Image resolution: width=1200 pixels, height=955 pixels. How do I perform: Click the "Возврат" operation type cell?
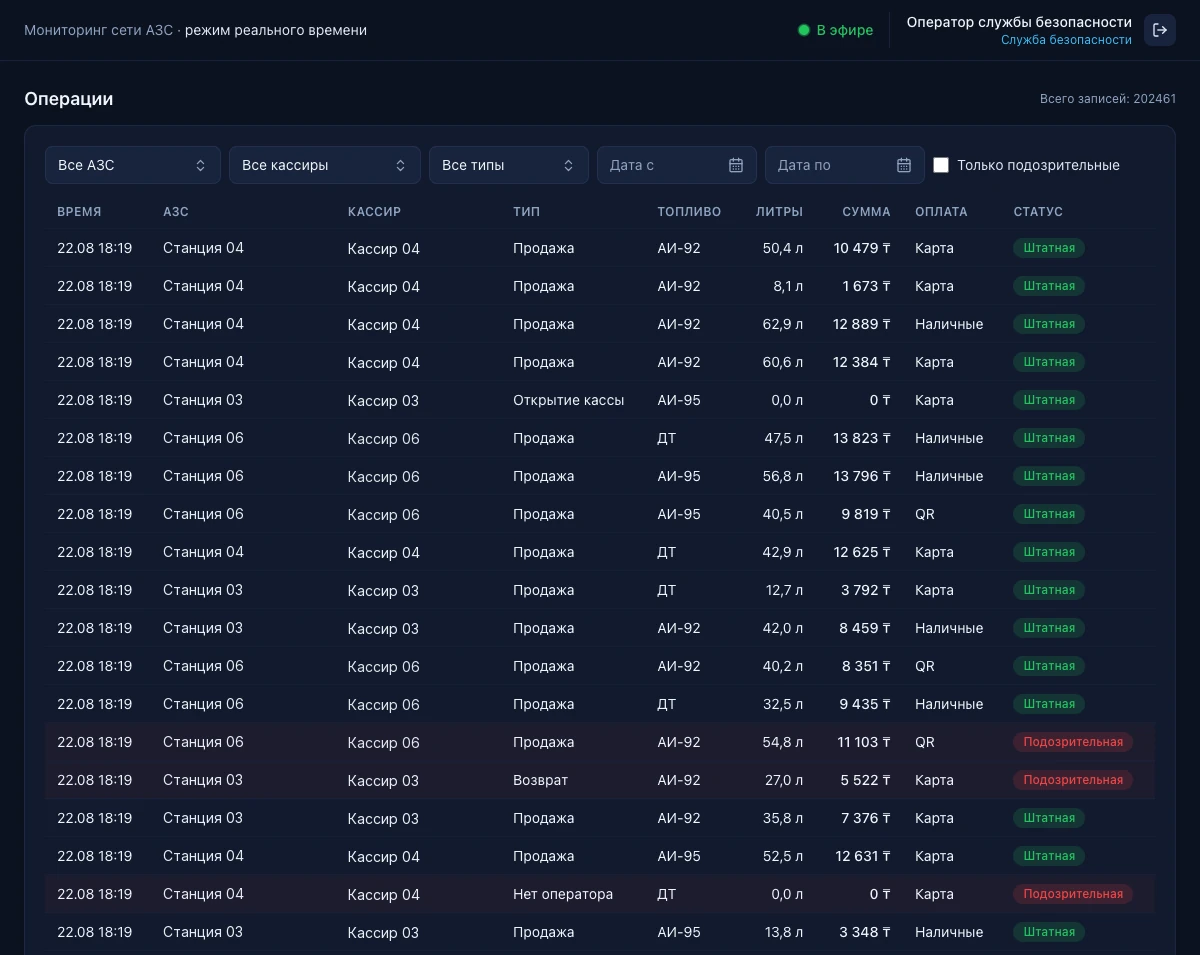point(540,780)
